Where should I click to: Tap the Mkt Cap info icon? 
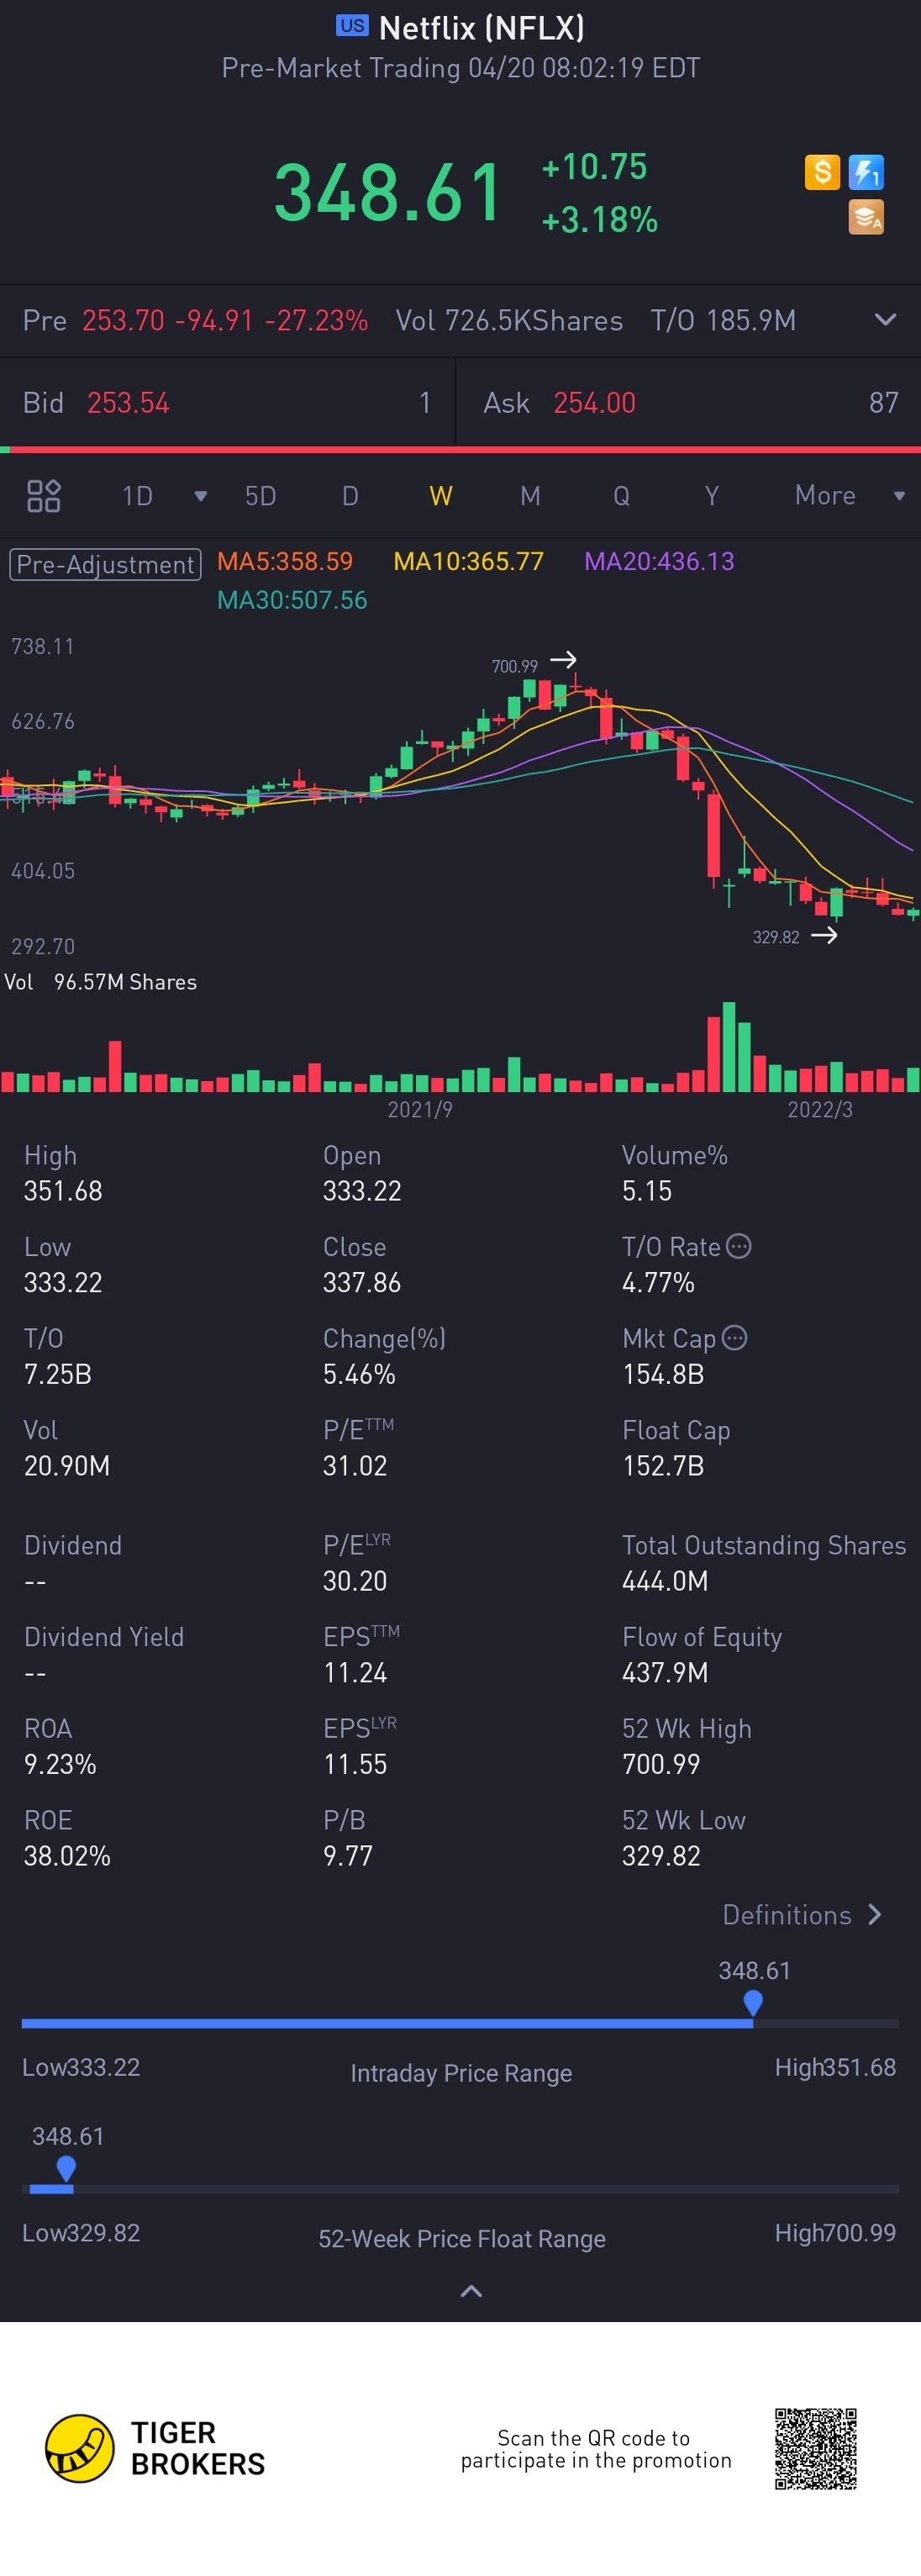click(734, 1338)
